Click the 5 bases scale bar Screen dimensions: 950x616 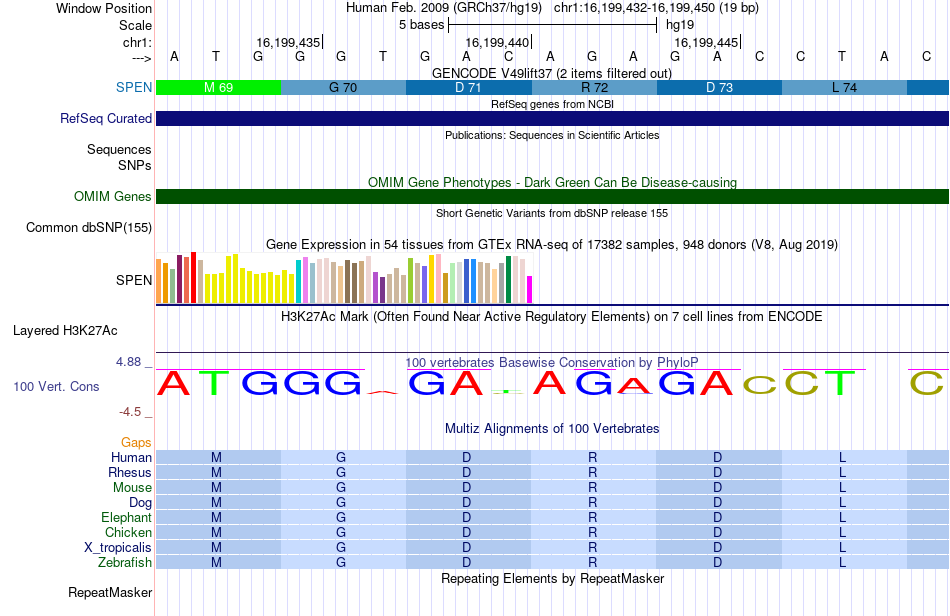553,25
